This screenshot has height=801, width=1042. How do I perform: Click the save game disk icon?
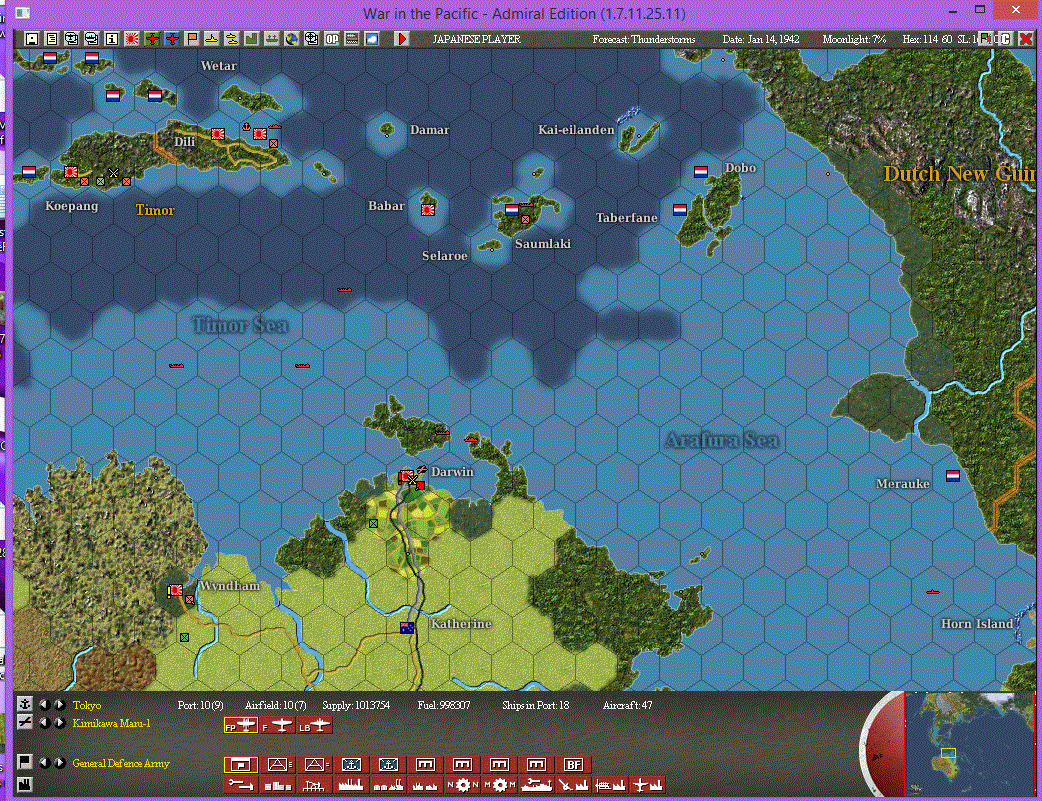(31, 39)
